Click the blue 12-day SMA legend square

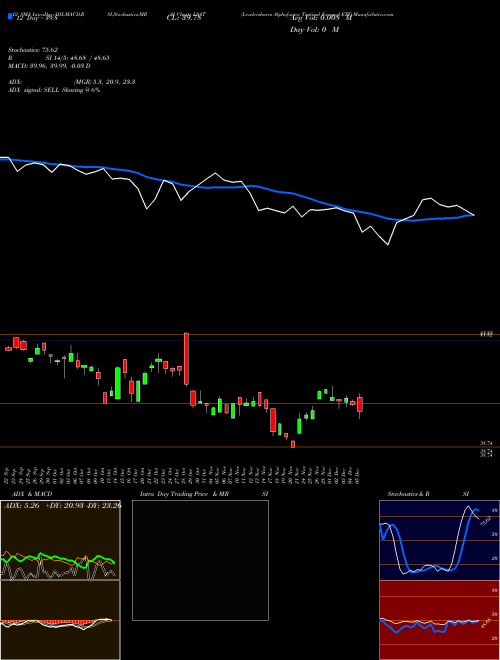click(10, 16)
